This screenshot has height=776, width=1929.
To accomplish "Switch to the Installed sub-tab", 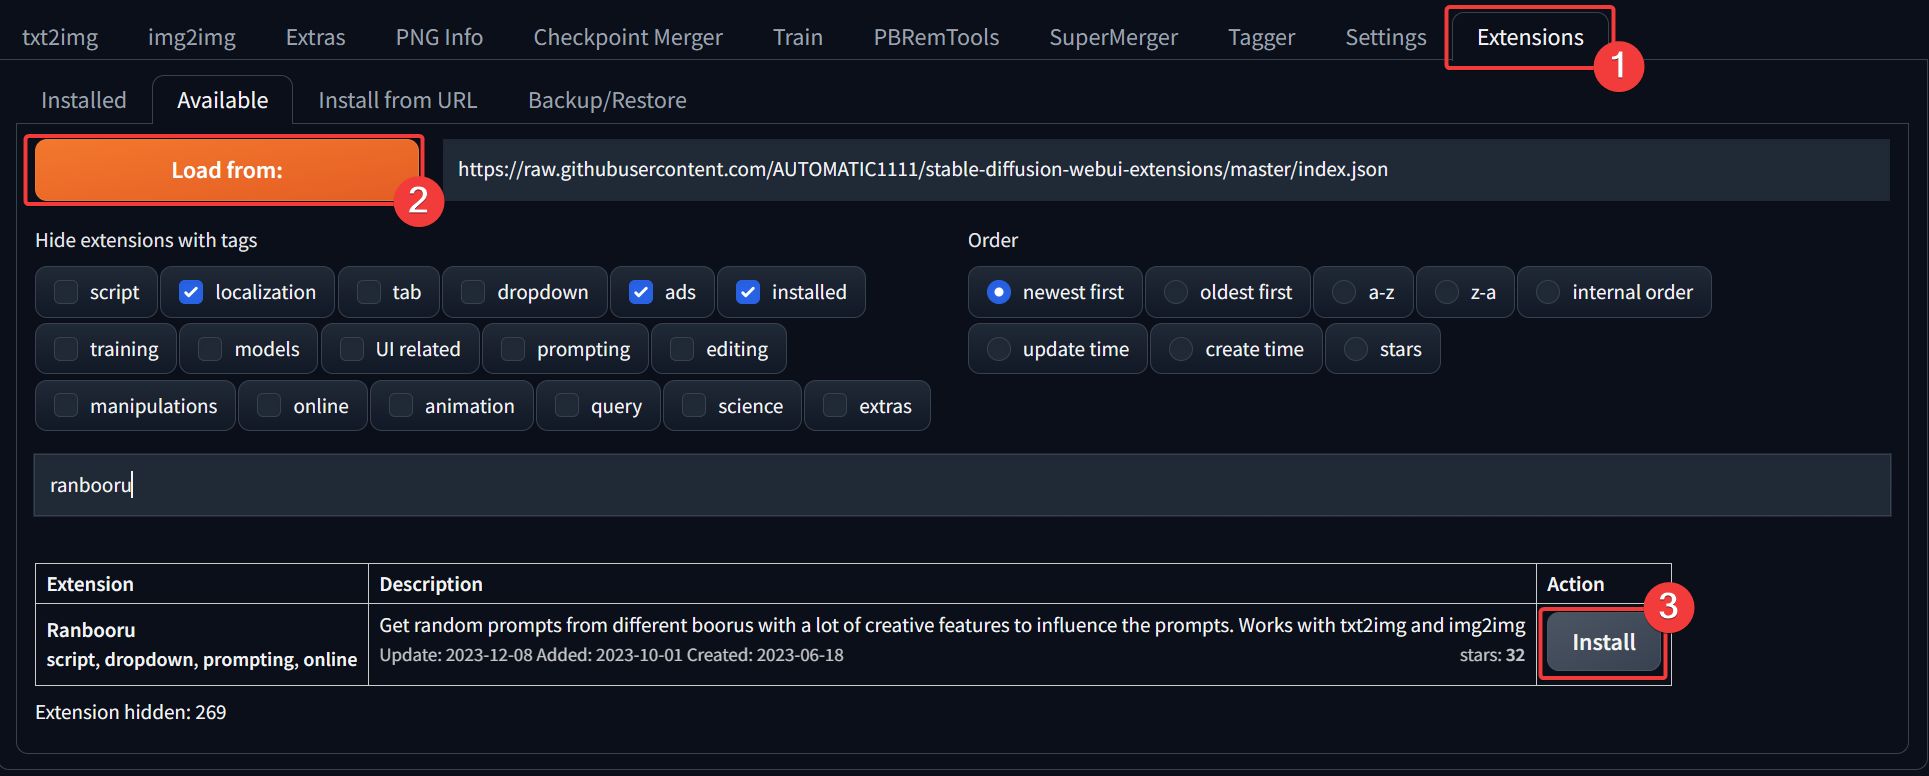I will 84,100.
